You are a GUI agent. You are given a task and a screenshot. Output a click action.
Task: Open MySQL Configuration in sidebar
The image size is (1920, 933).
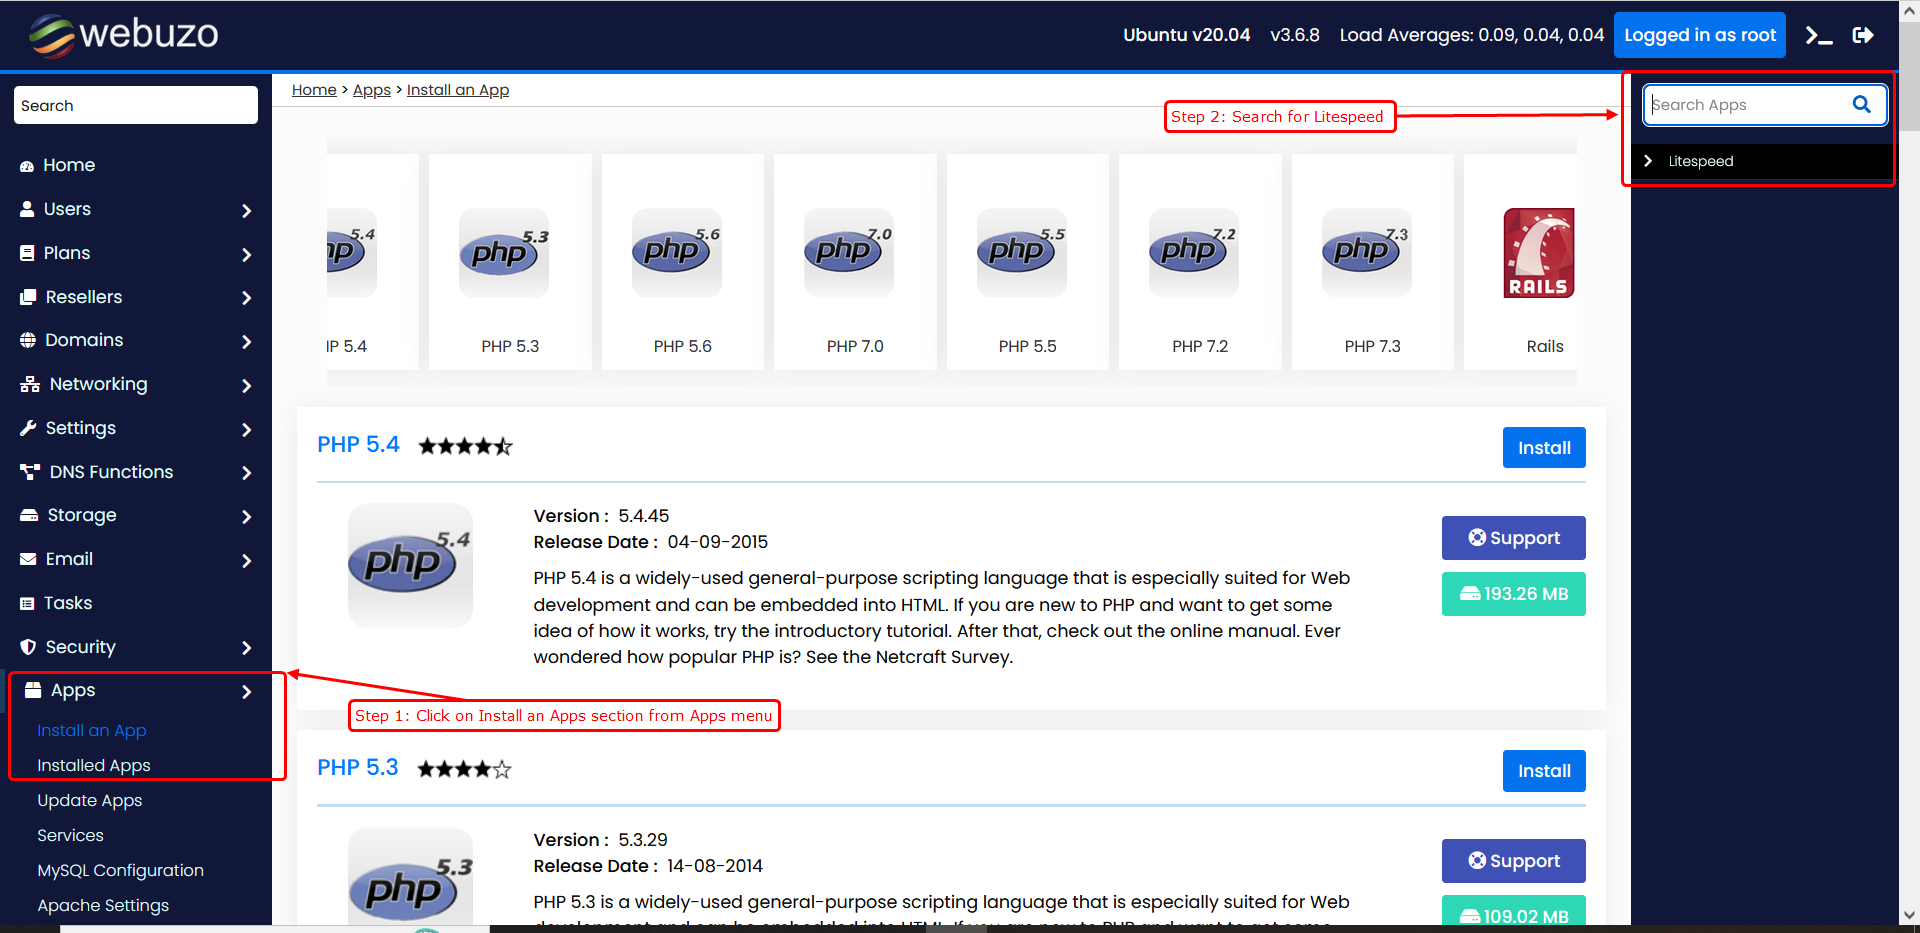pos(120,870)
